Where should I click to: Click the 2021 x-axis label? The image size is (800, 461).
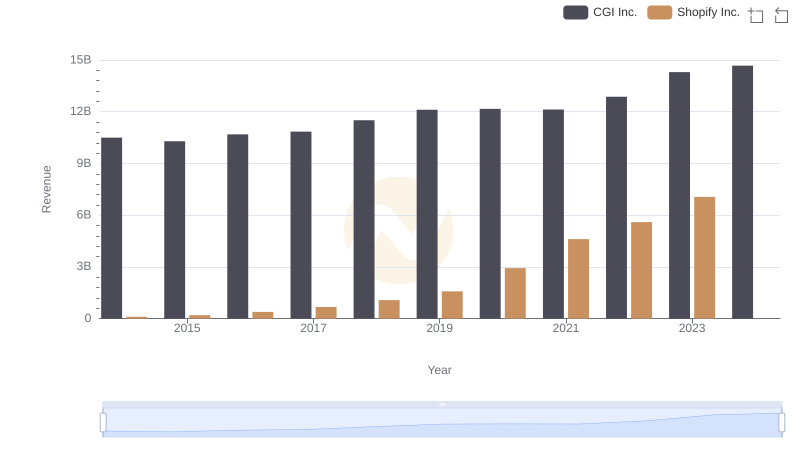click(x=566, y=328)
